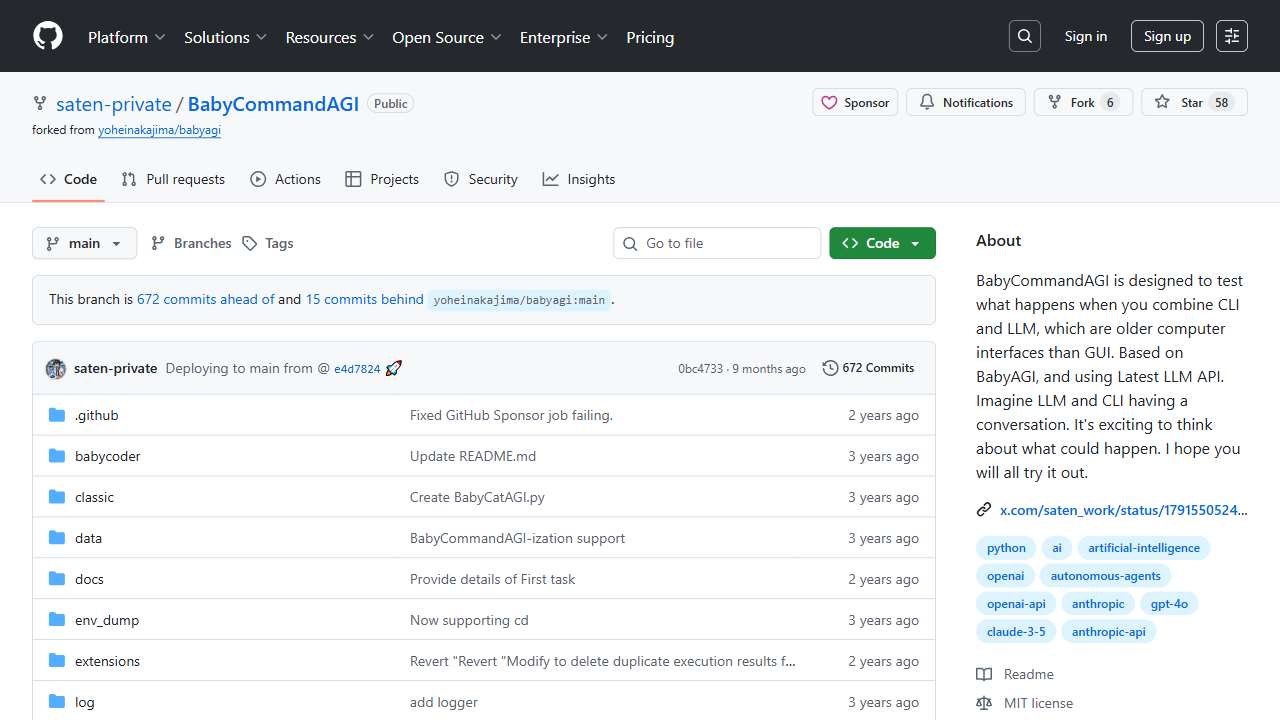
Task: Open the appearance settings icon
Action: coord(1232,37)
